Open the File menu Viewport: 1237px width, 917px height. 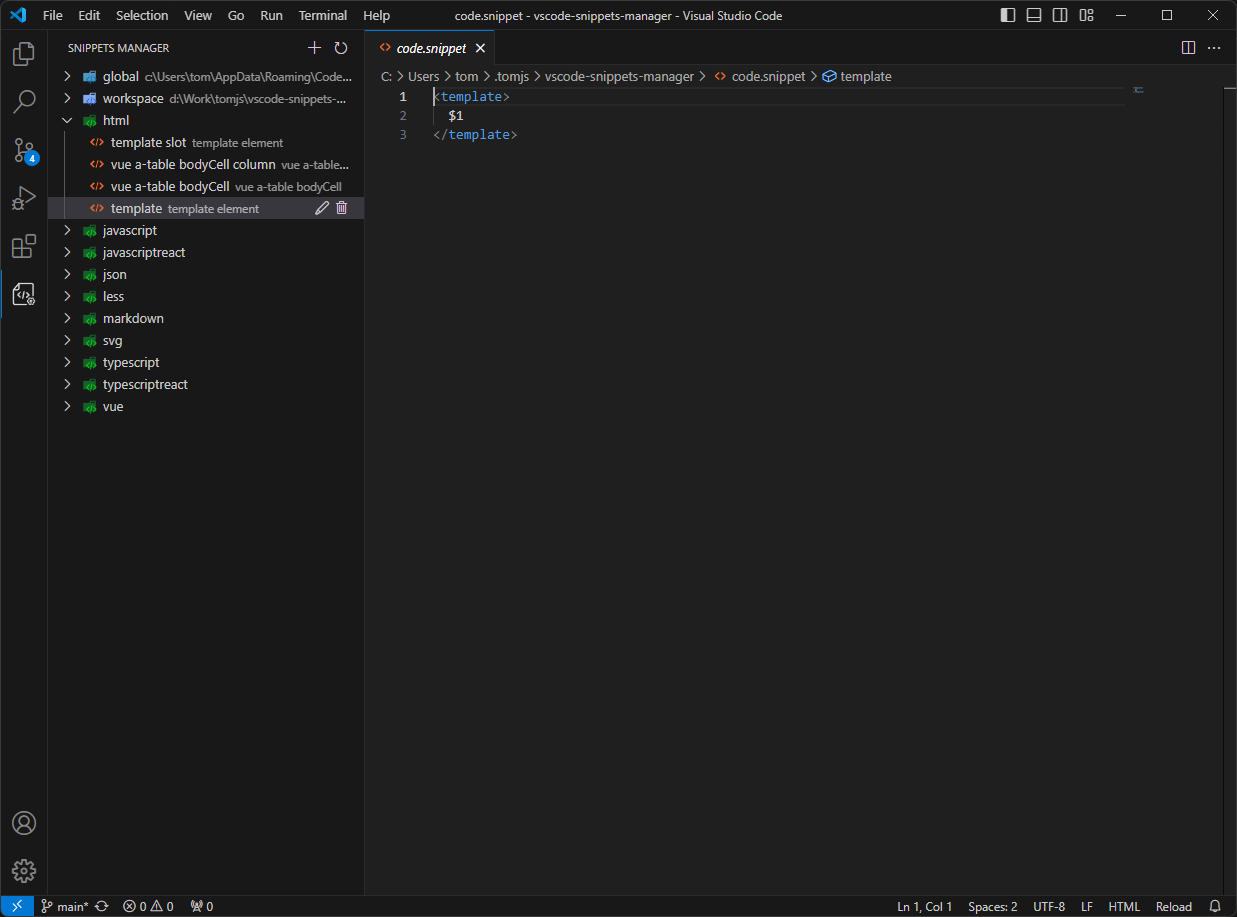click(53, 15)
